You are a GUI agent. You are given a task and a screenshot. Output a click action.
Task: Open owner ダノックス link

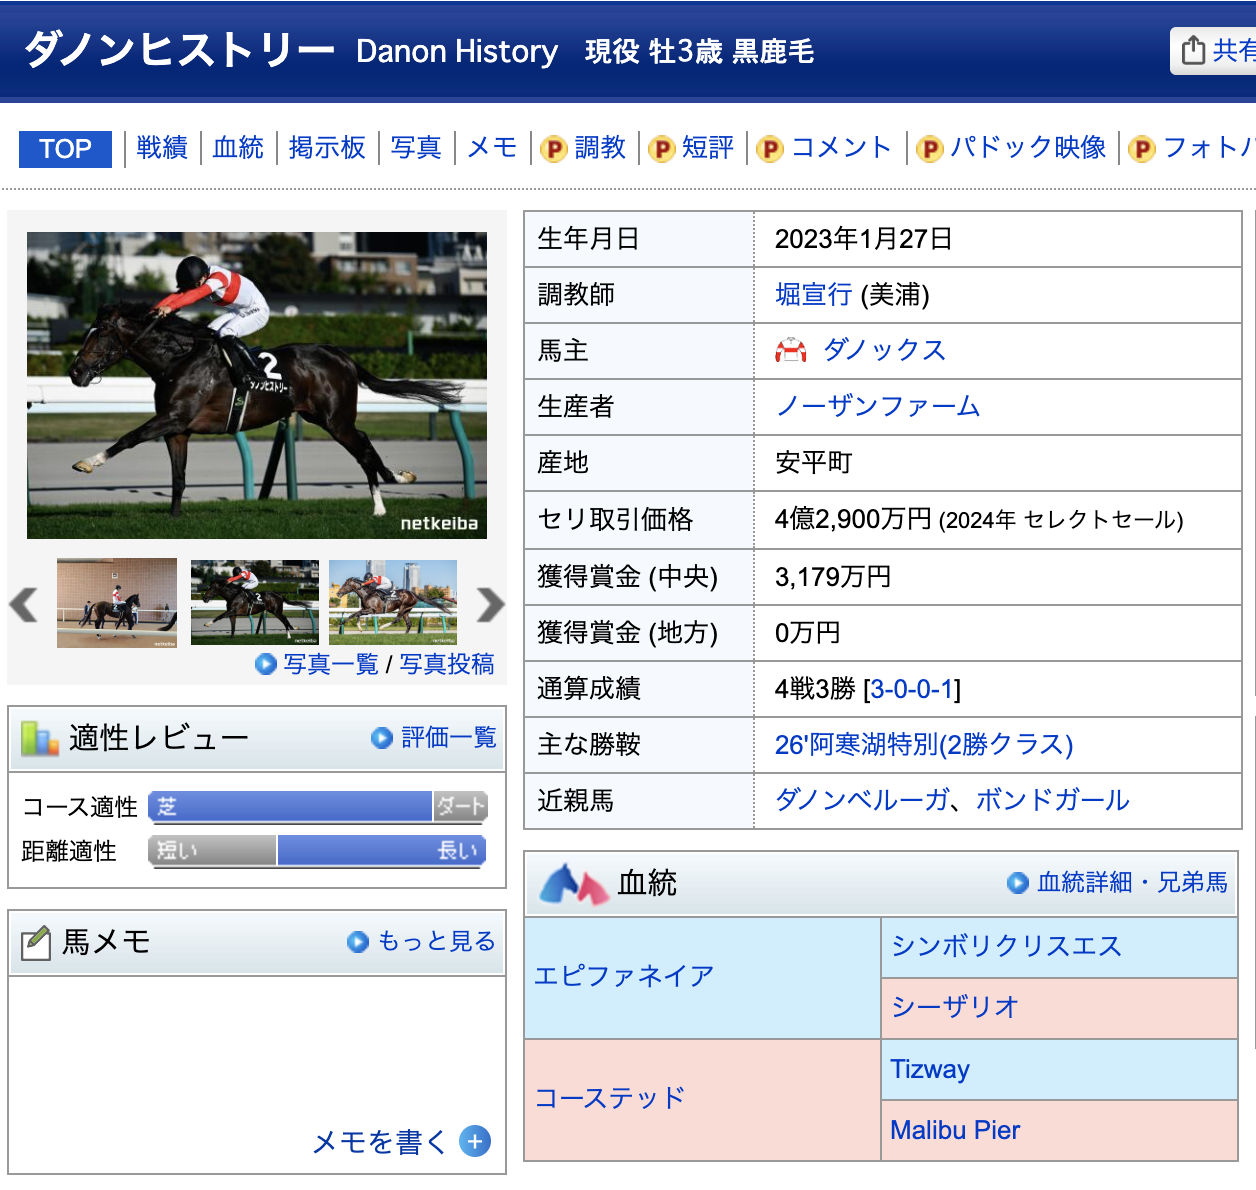tap(884, 350)
